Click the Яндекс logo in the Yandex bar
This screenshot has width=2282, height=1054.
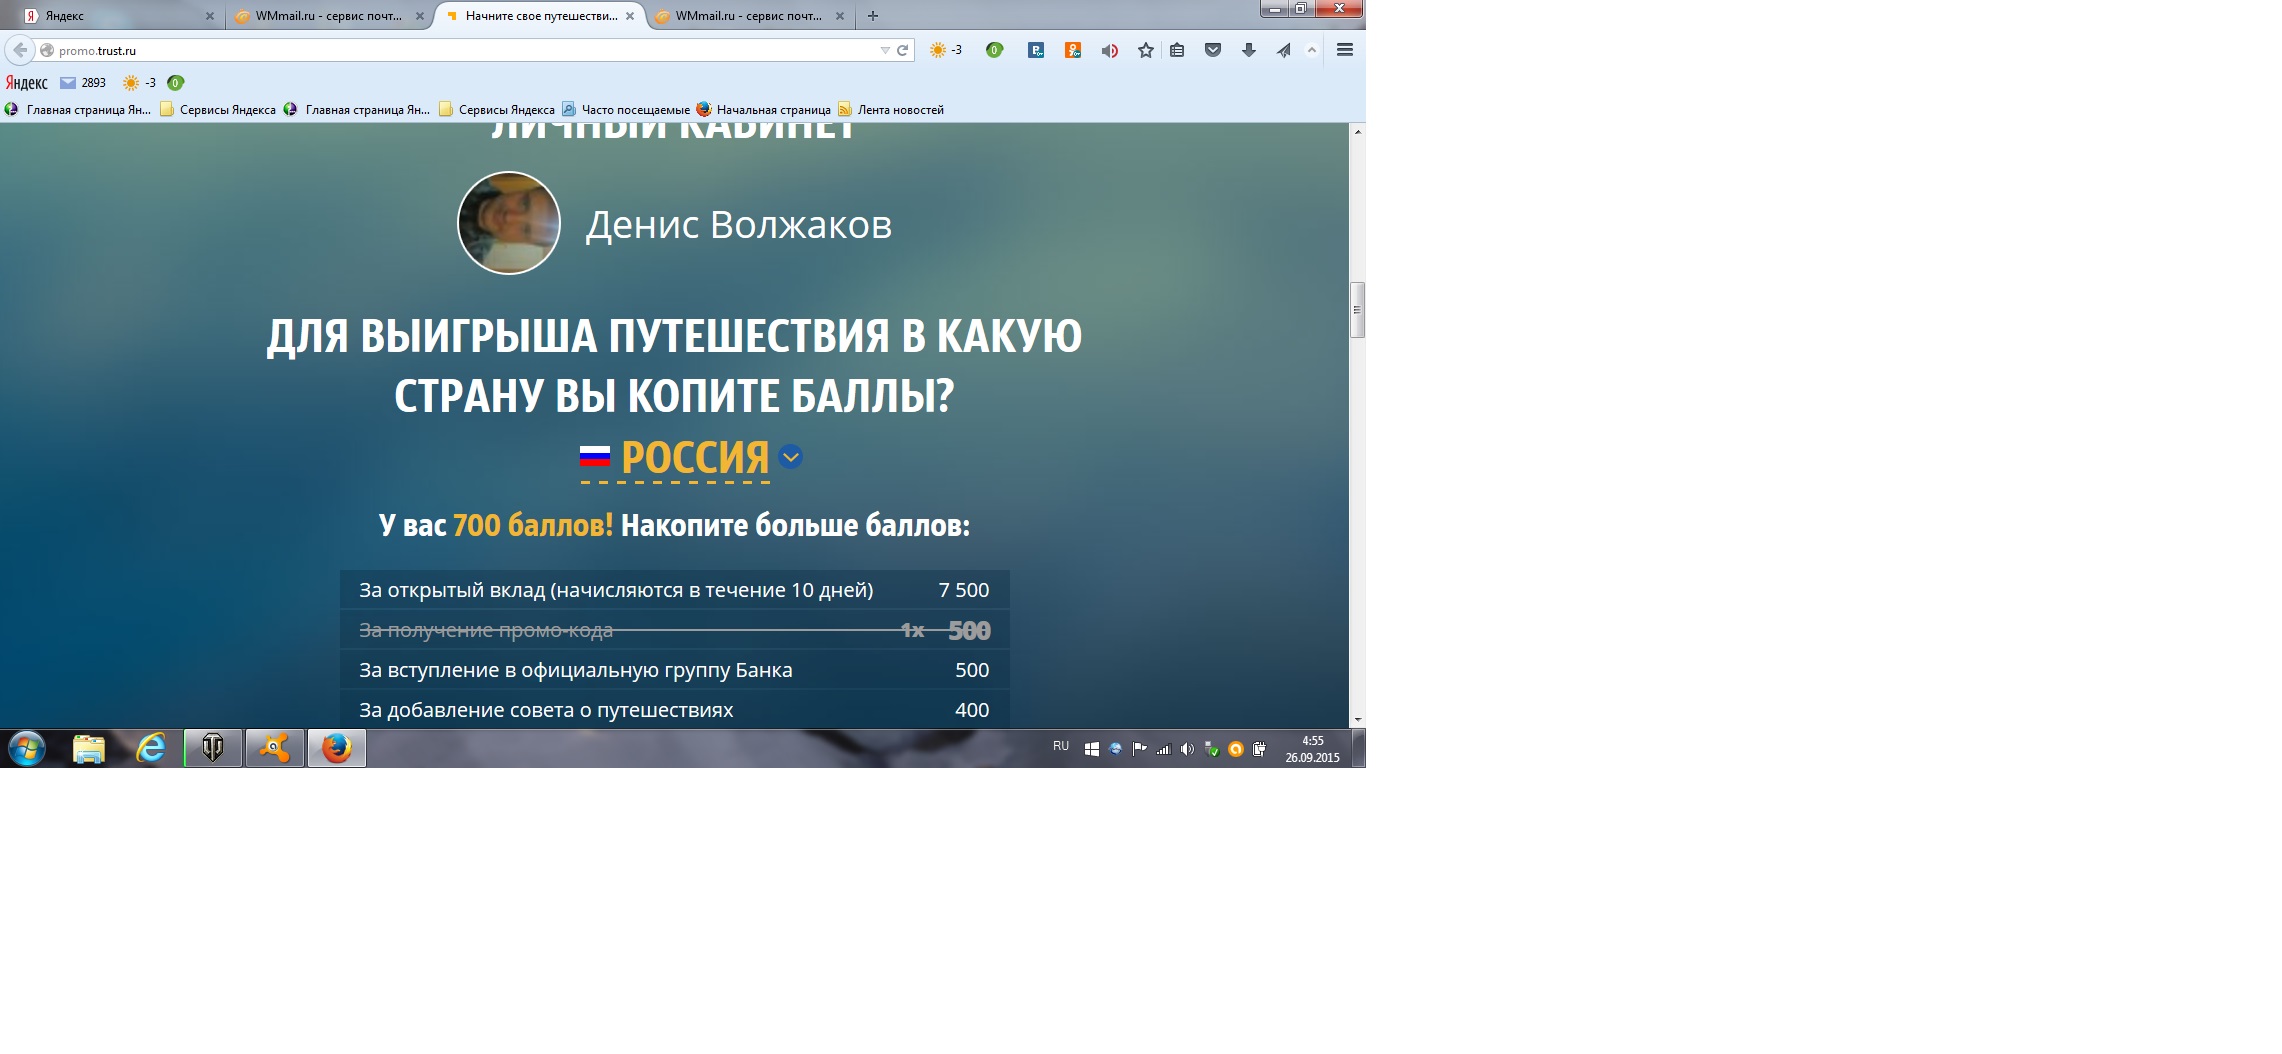[x=27, y=83]
